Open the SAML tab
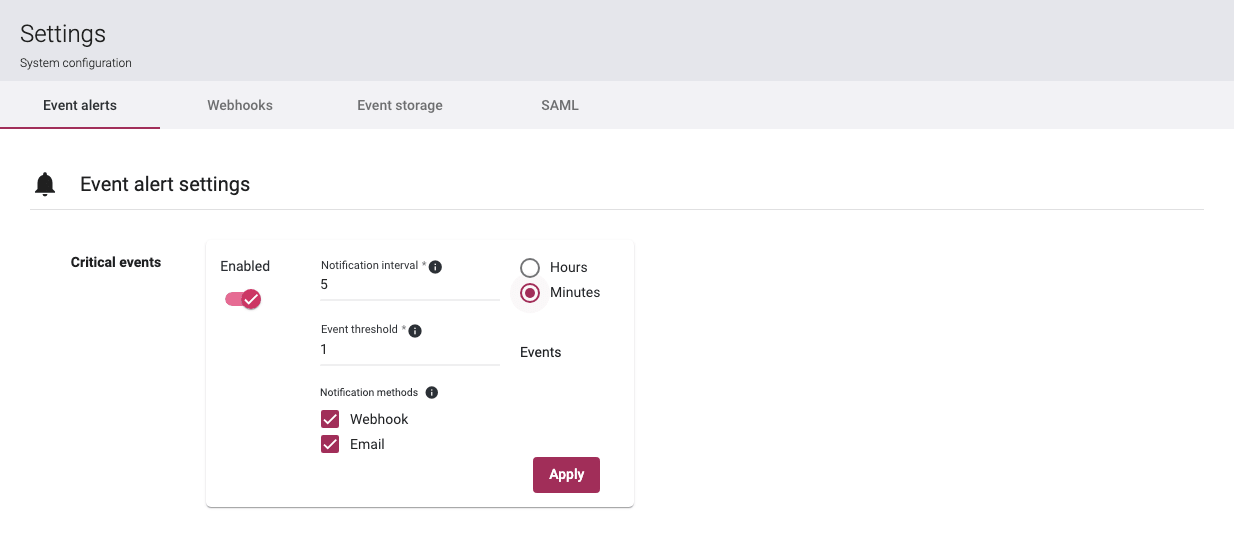Image resolution: width=1234 pixels, height=534 pixels. click(x=560, y=105)
